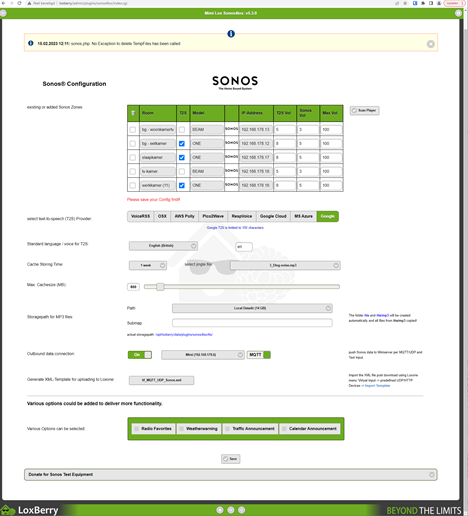Open the LoxBerry home icon at bottom left
The width and height of the screenshot is (468, 516).
[x=7, y=510]
